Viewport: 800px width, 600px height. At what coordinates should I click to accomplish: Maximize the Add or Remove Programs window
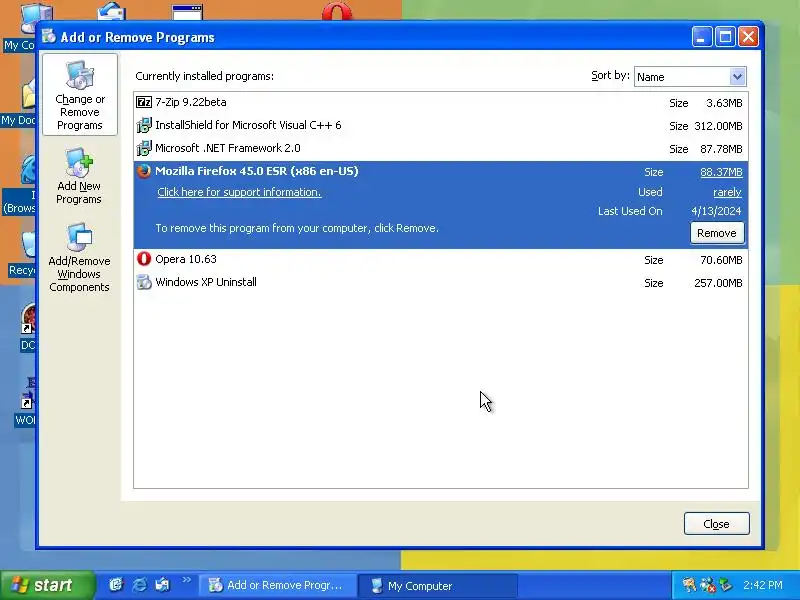725,37
